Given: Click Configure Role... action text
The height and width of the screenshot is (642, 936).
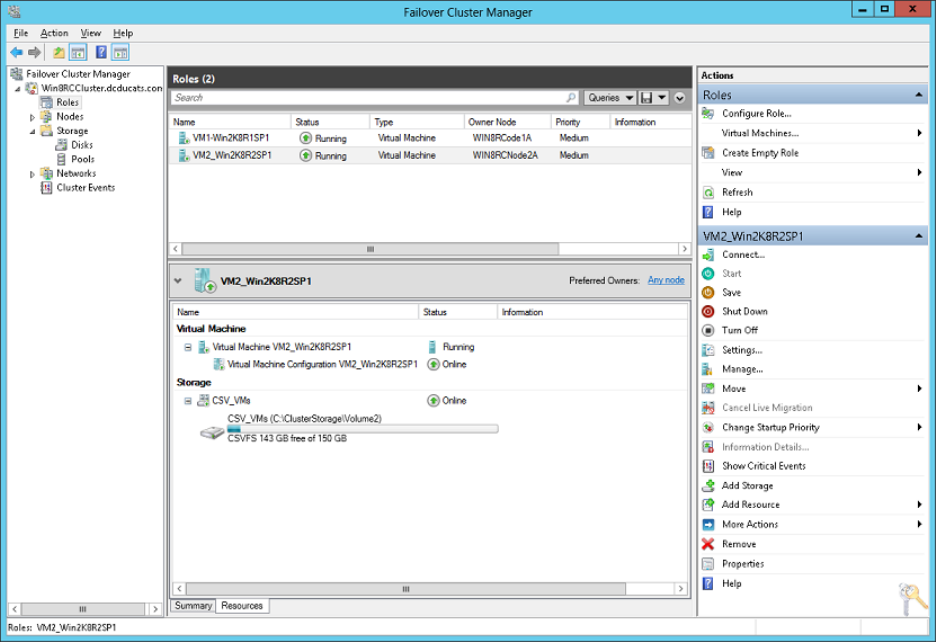Looking at the screenshot, I should [x=756, y=113].
